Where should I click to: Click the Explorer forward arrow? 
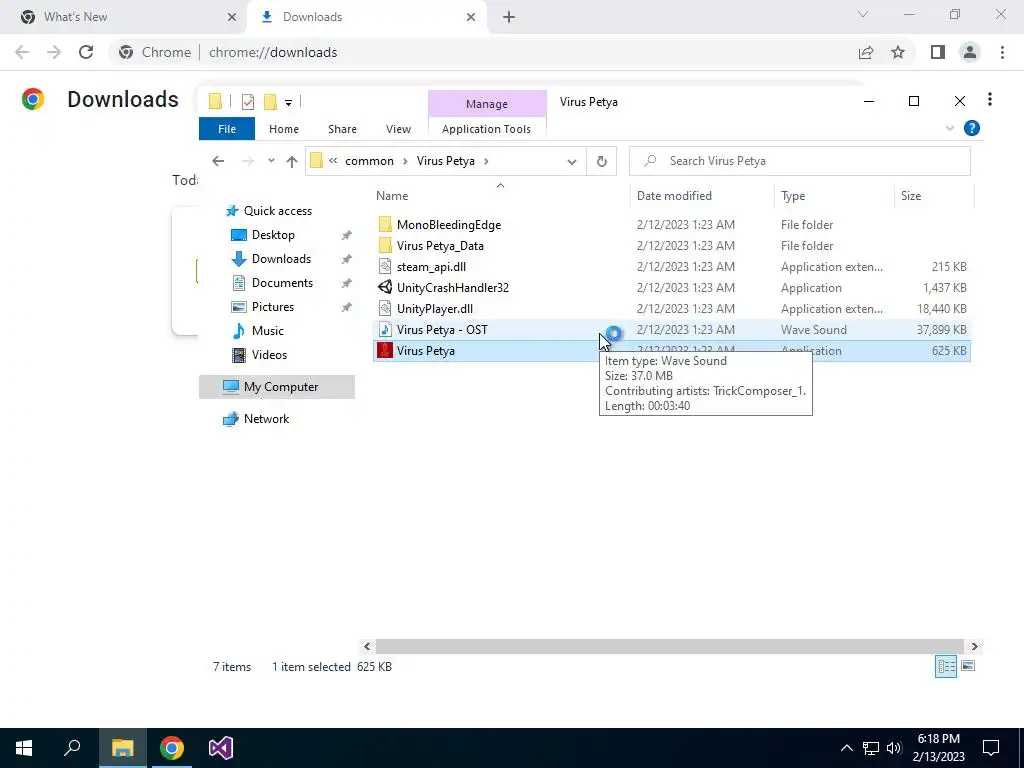click(248, 161)
